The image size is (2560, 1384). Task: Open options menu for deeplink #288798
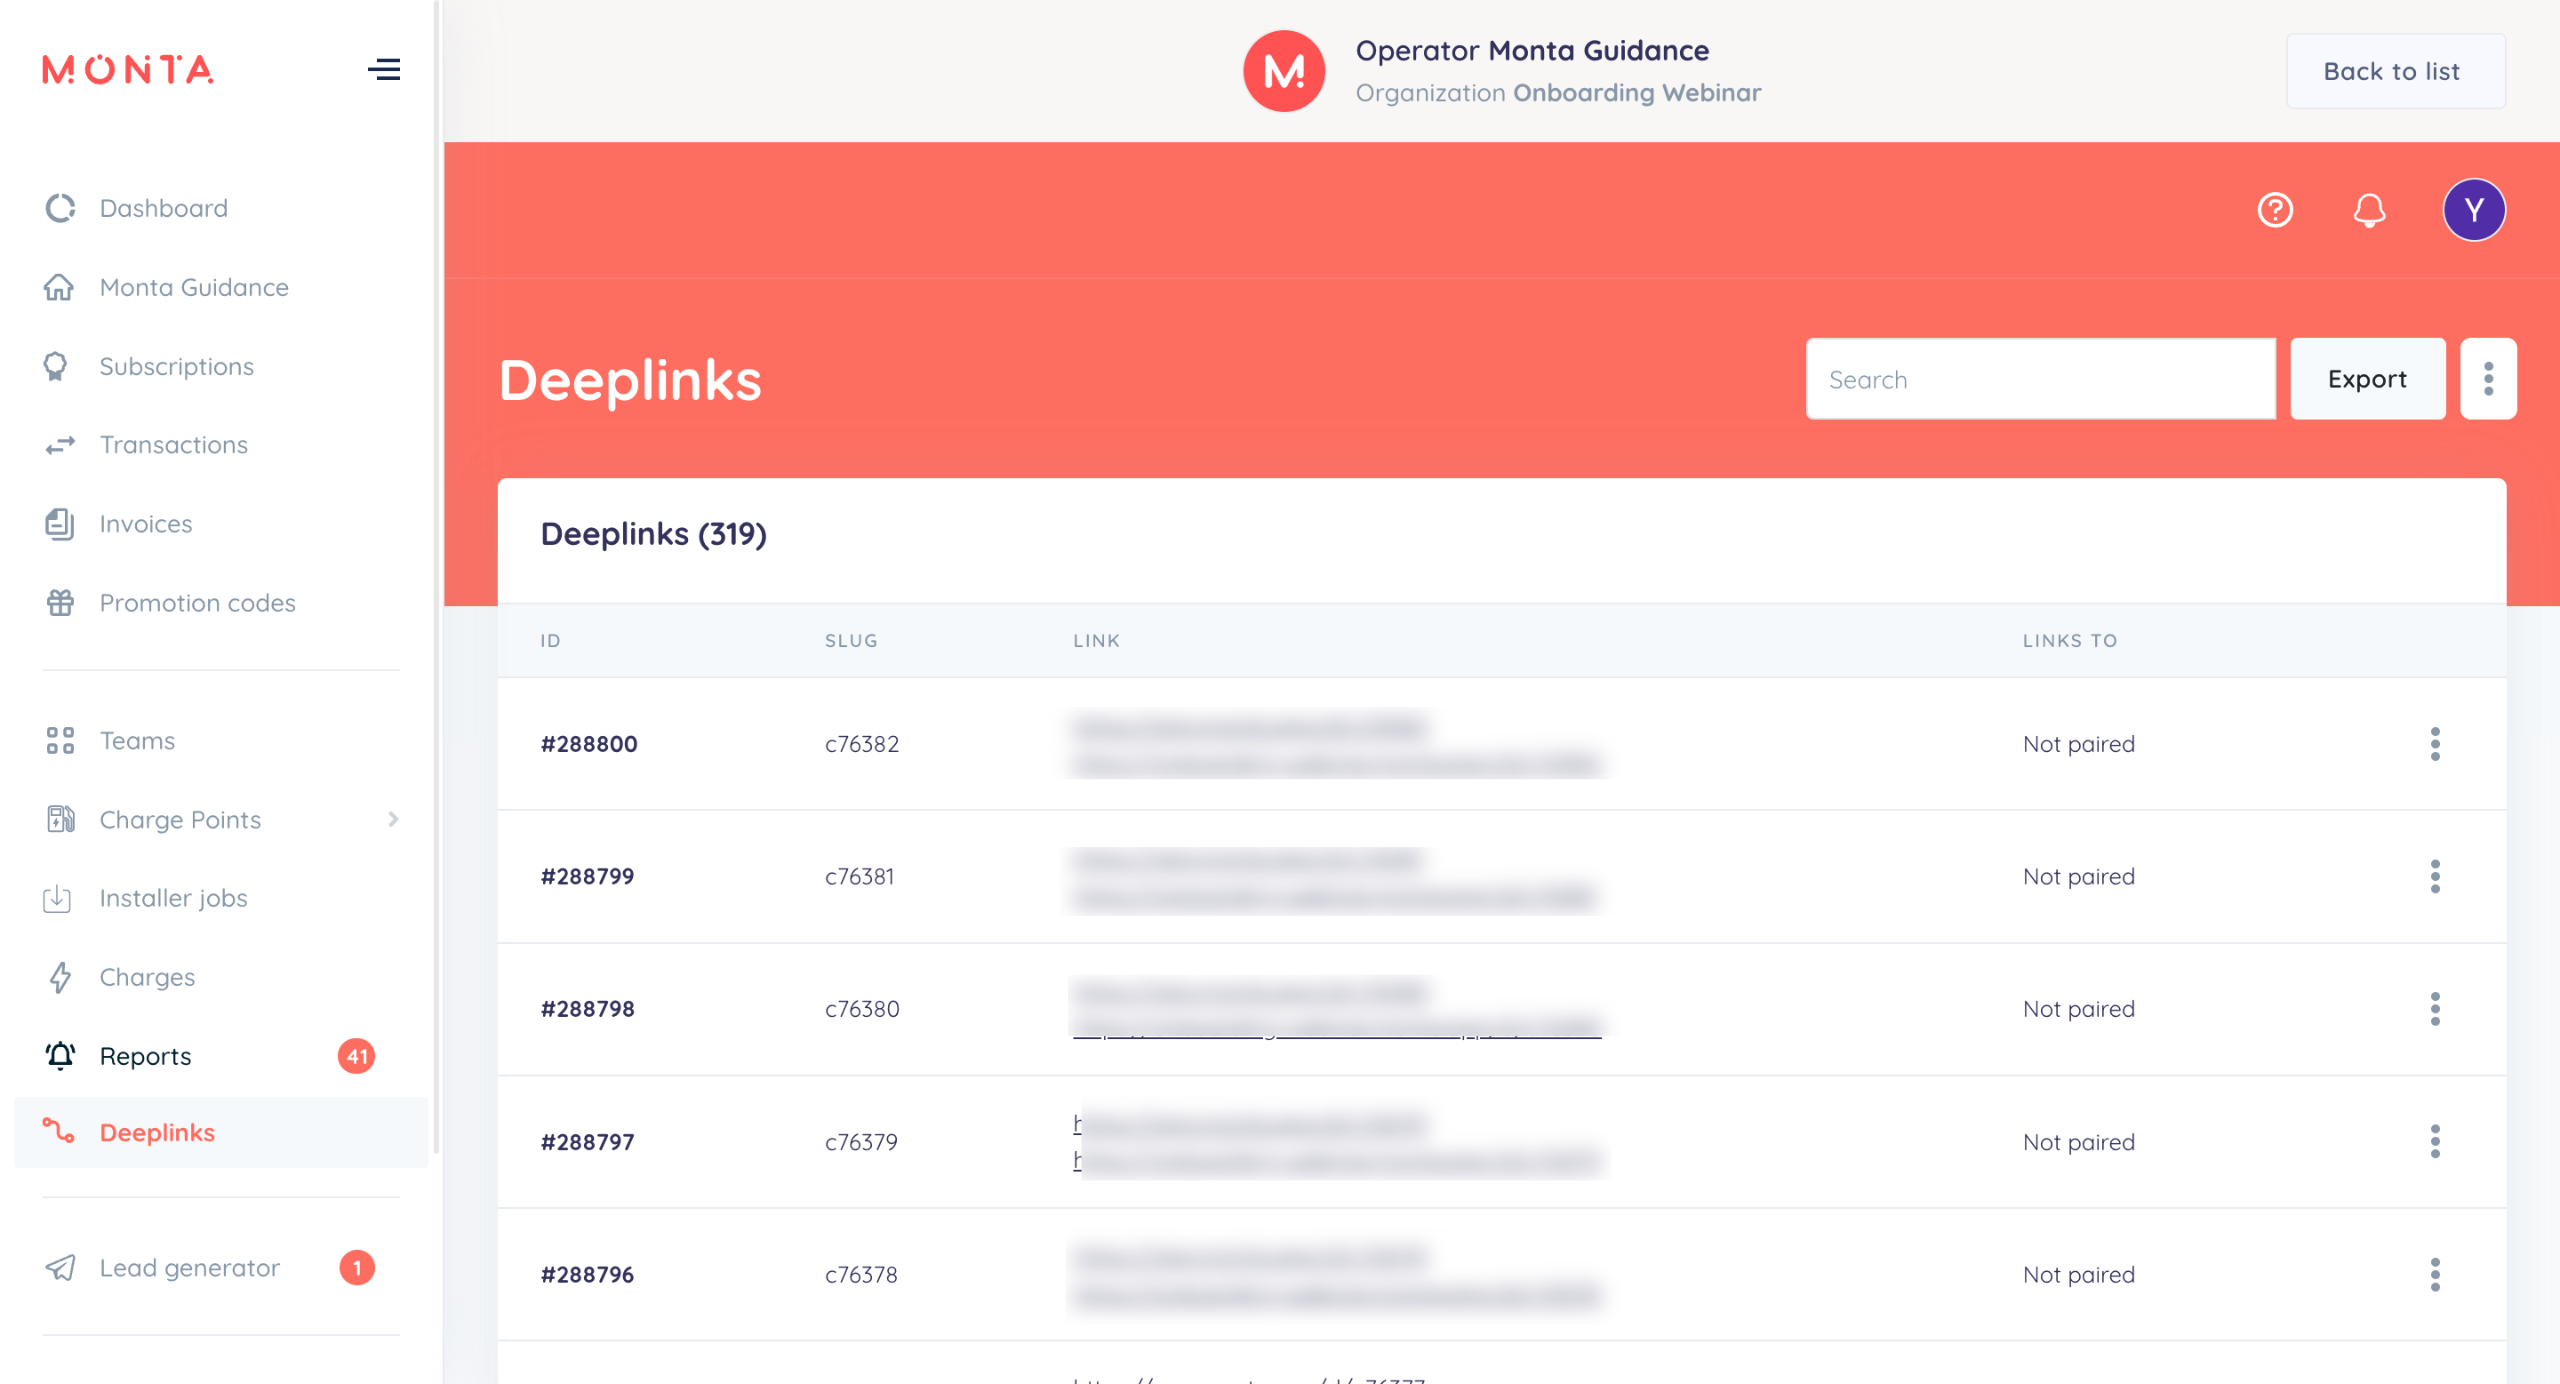pos(2435,1009)
